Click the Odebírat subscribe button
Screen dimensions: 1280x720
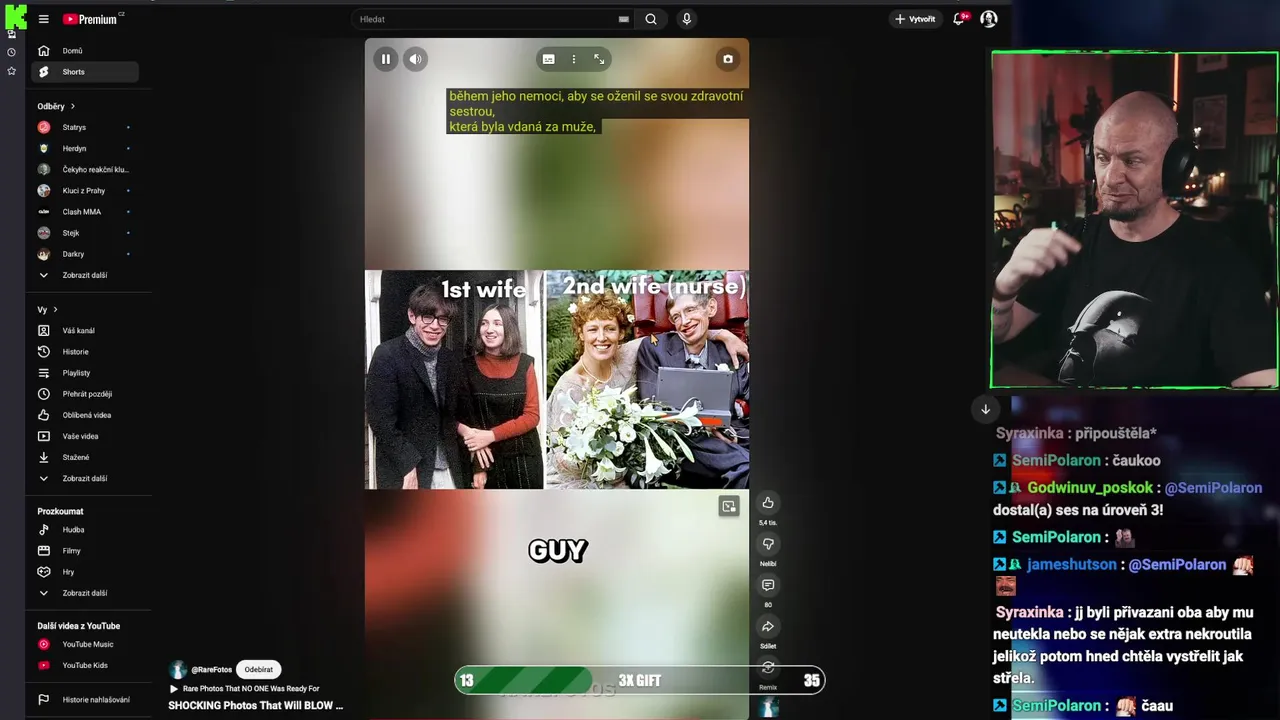pyautogui.click(x=258, y=670)
